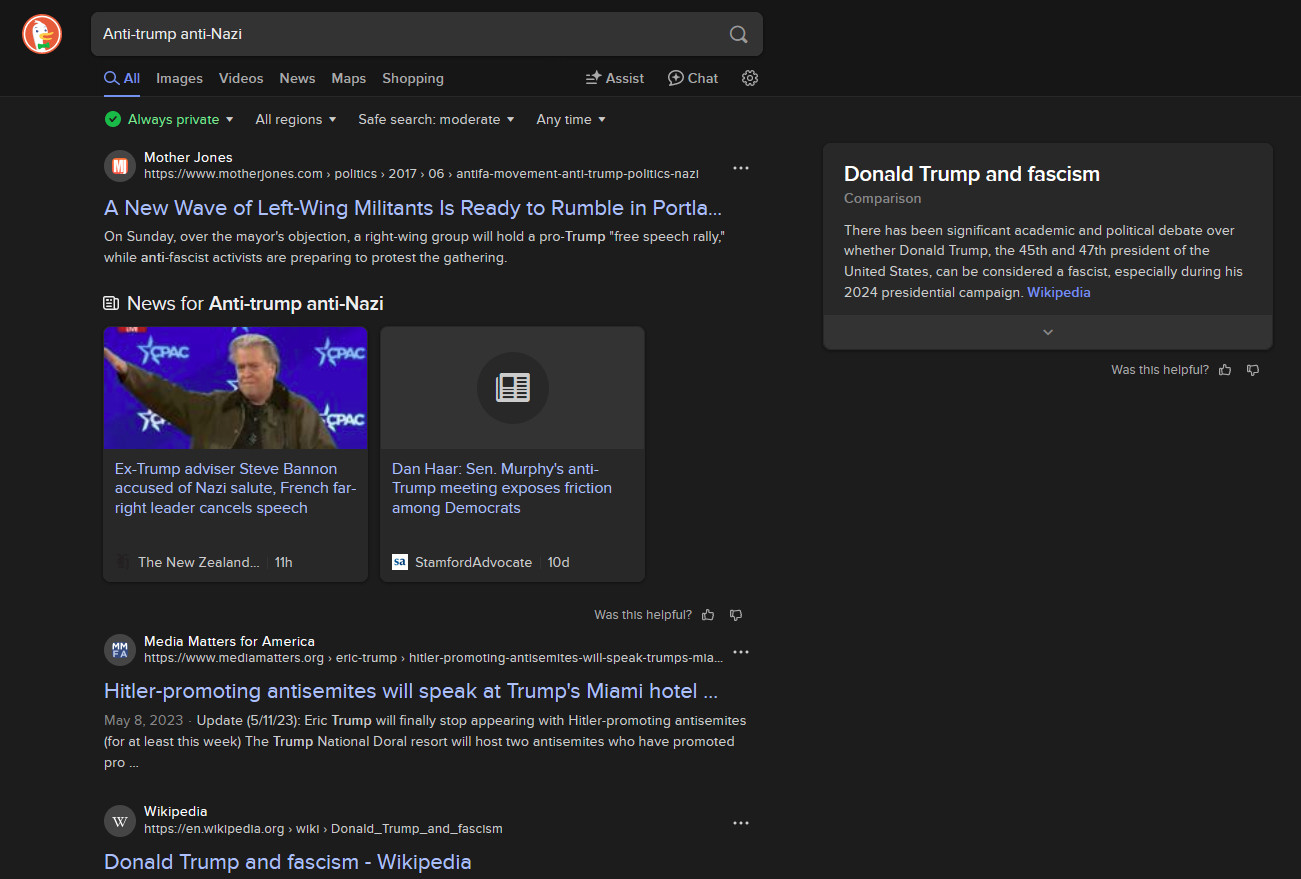Screen dimensions: 1301x879
Task: Click the motherjones.com URL breadcrumb
Action: click(x=421, y=174)
